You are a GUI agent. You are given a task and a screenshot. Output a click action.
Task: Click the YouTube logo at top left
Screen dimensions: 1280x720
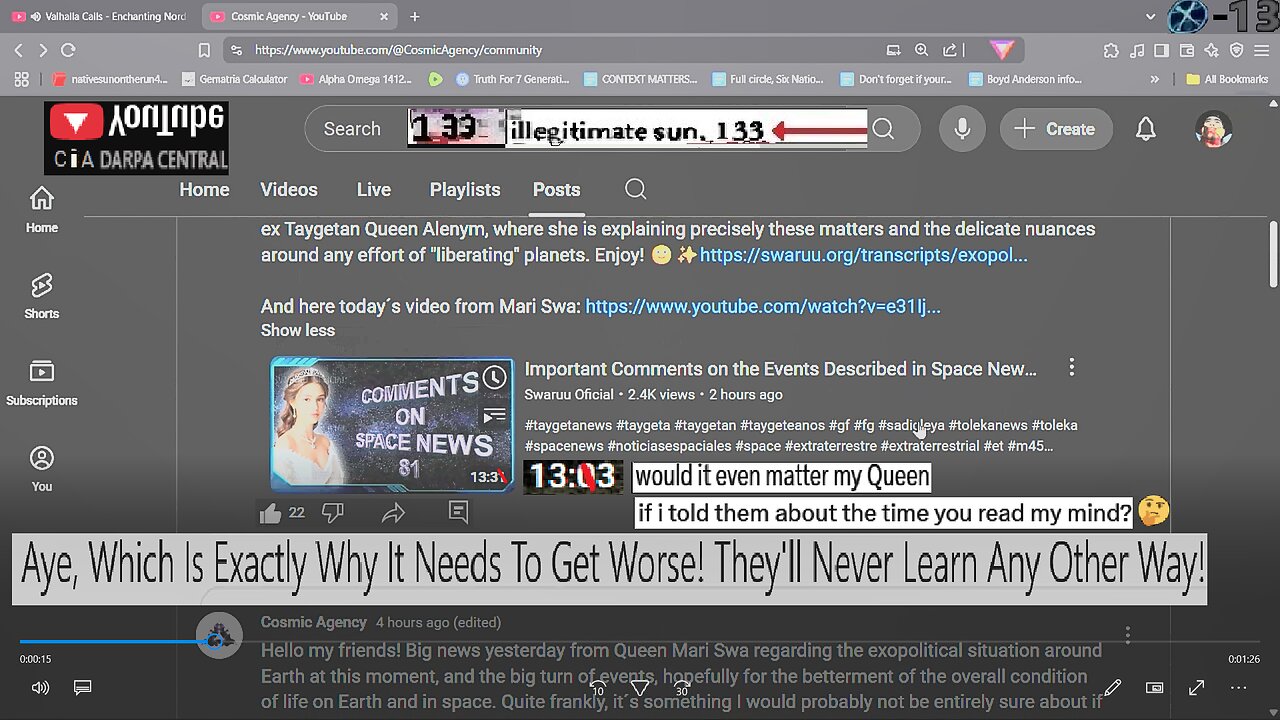136,138
